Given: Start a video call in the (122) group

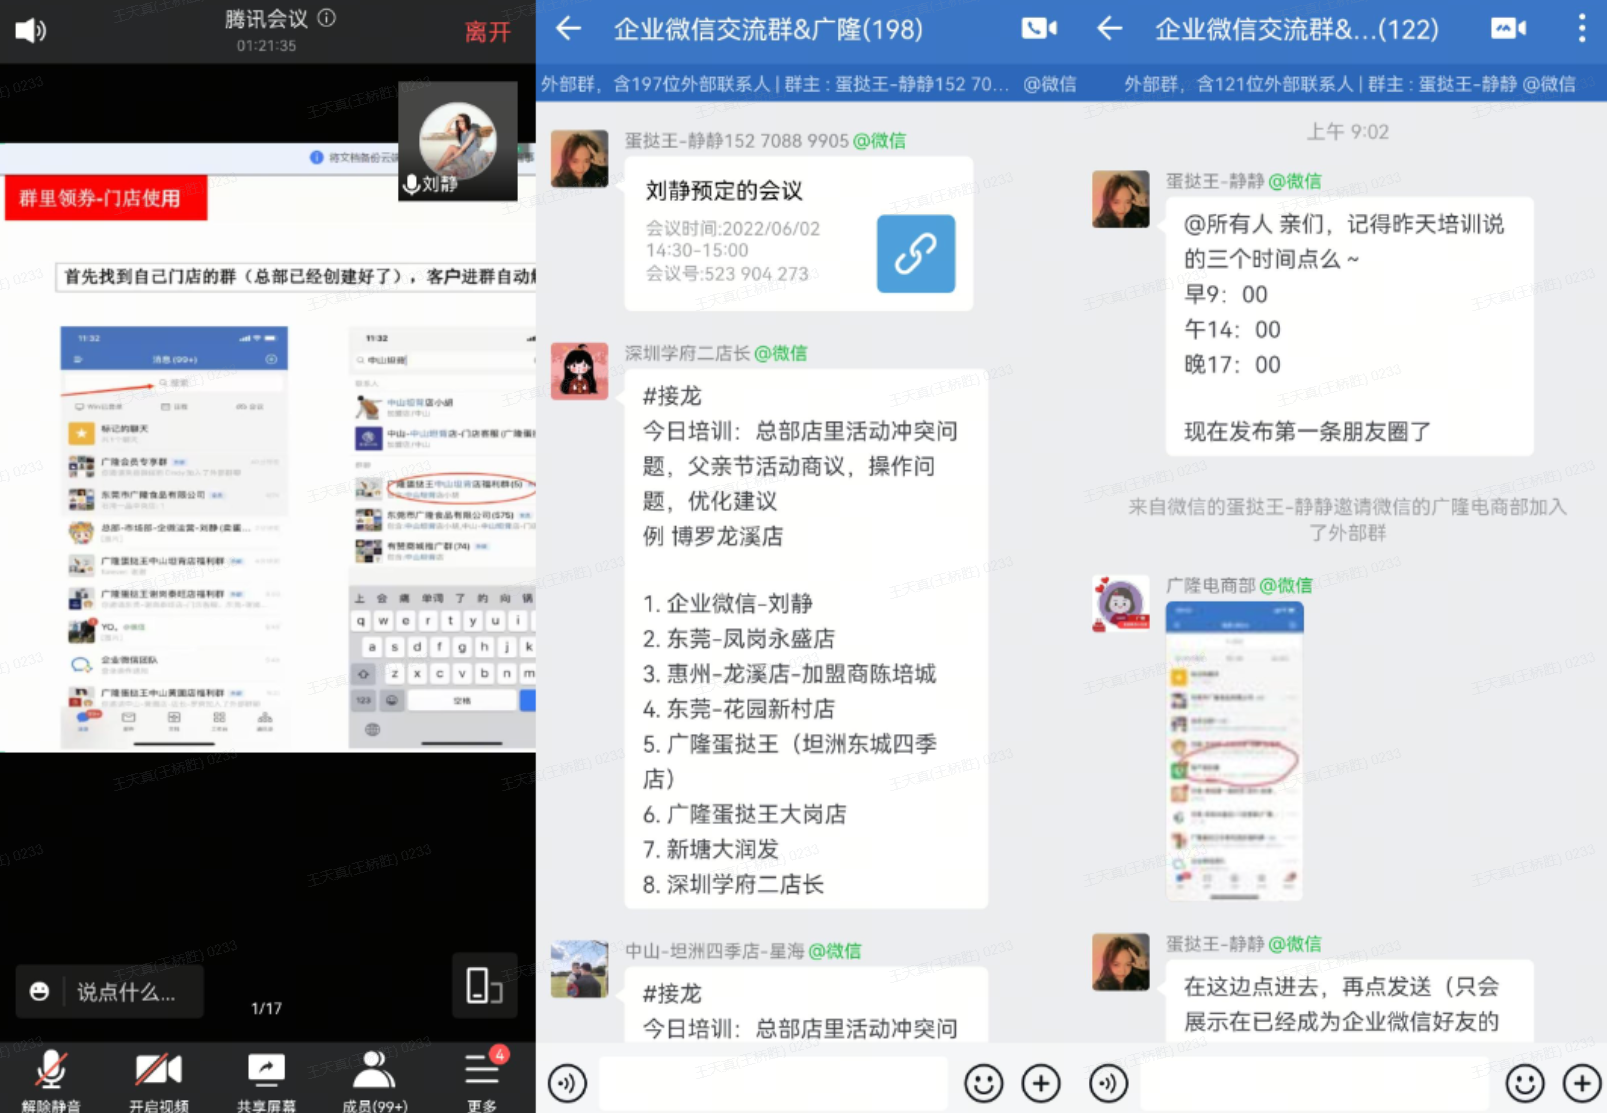Looking at the screenshot, I should pyautogui.click(x=1508, y=29).
